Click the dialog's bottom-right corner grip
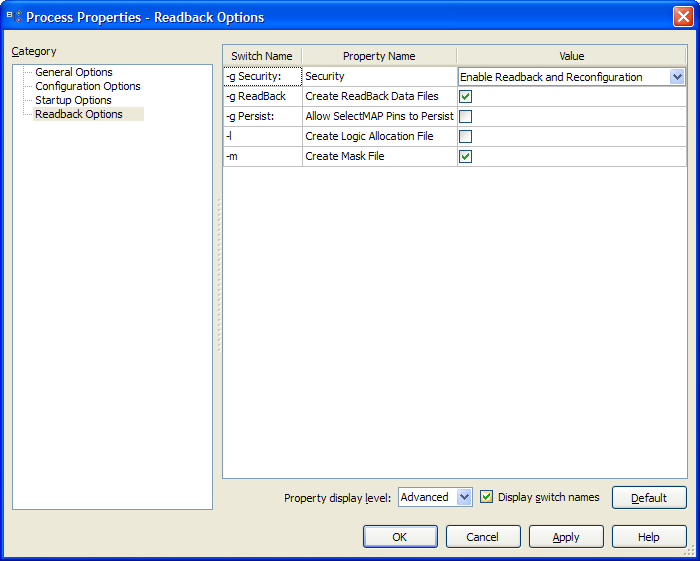Image resolution: width=700 pixels, height=561 pixels. click(690, 553)
